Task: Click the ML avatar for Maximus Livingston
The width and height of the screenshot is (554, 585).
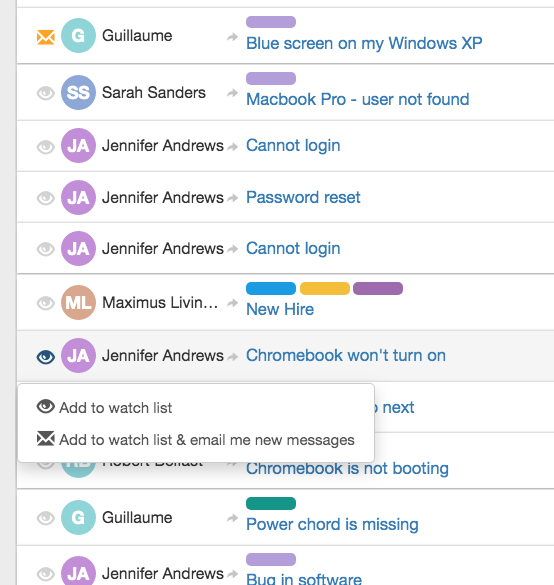Action: tap(78, 303)
